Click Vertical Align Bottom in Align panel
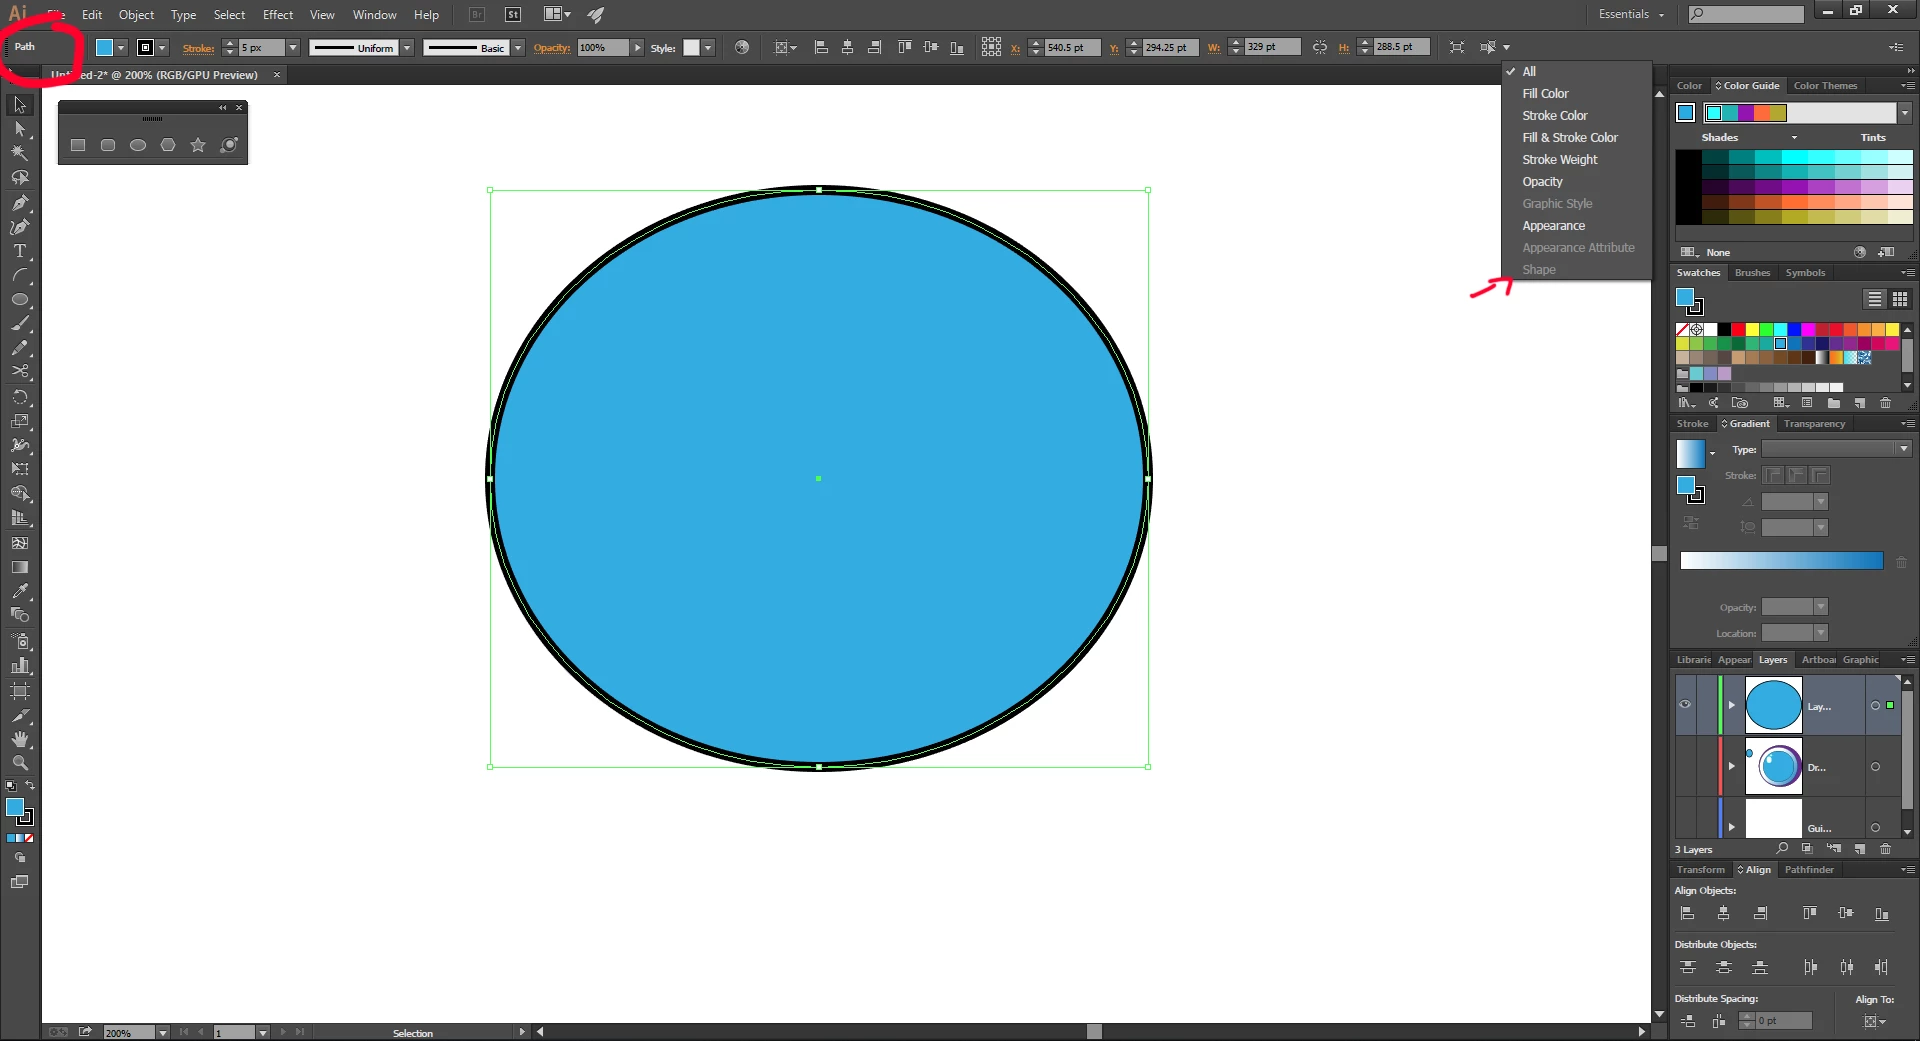This screenshot has height=1041, width=1920. point(1882,913)
